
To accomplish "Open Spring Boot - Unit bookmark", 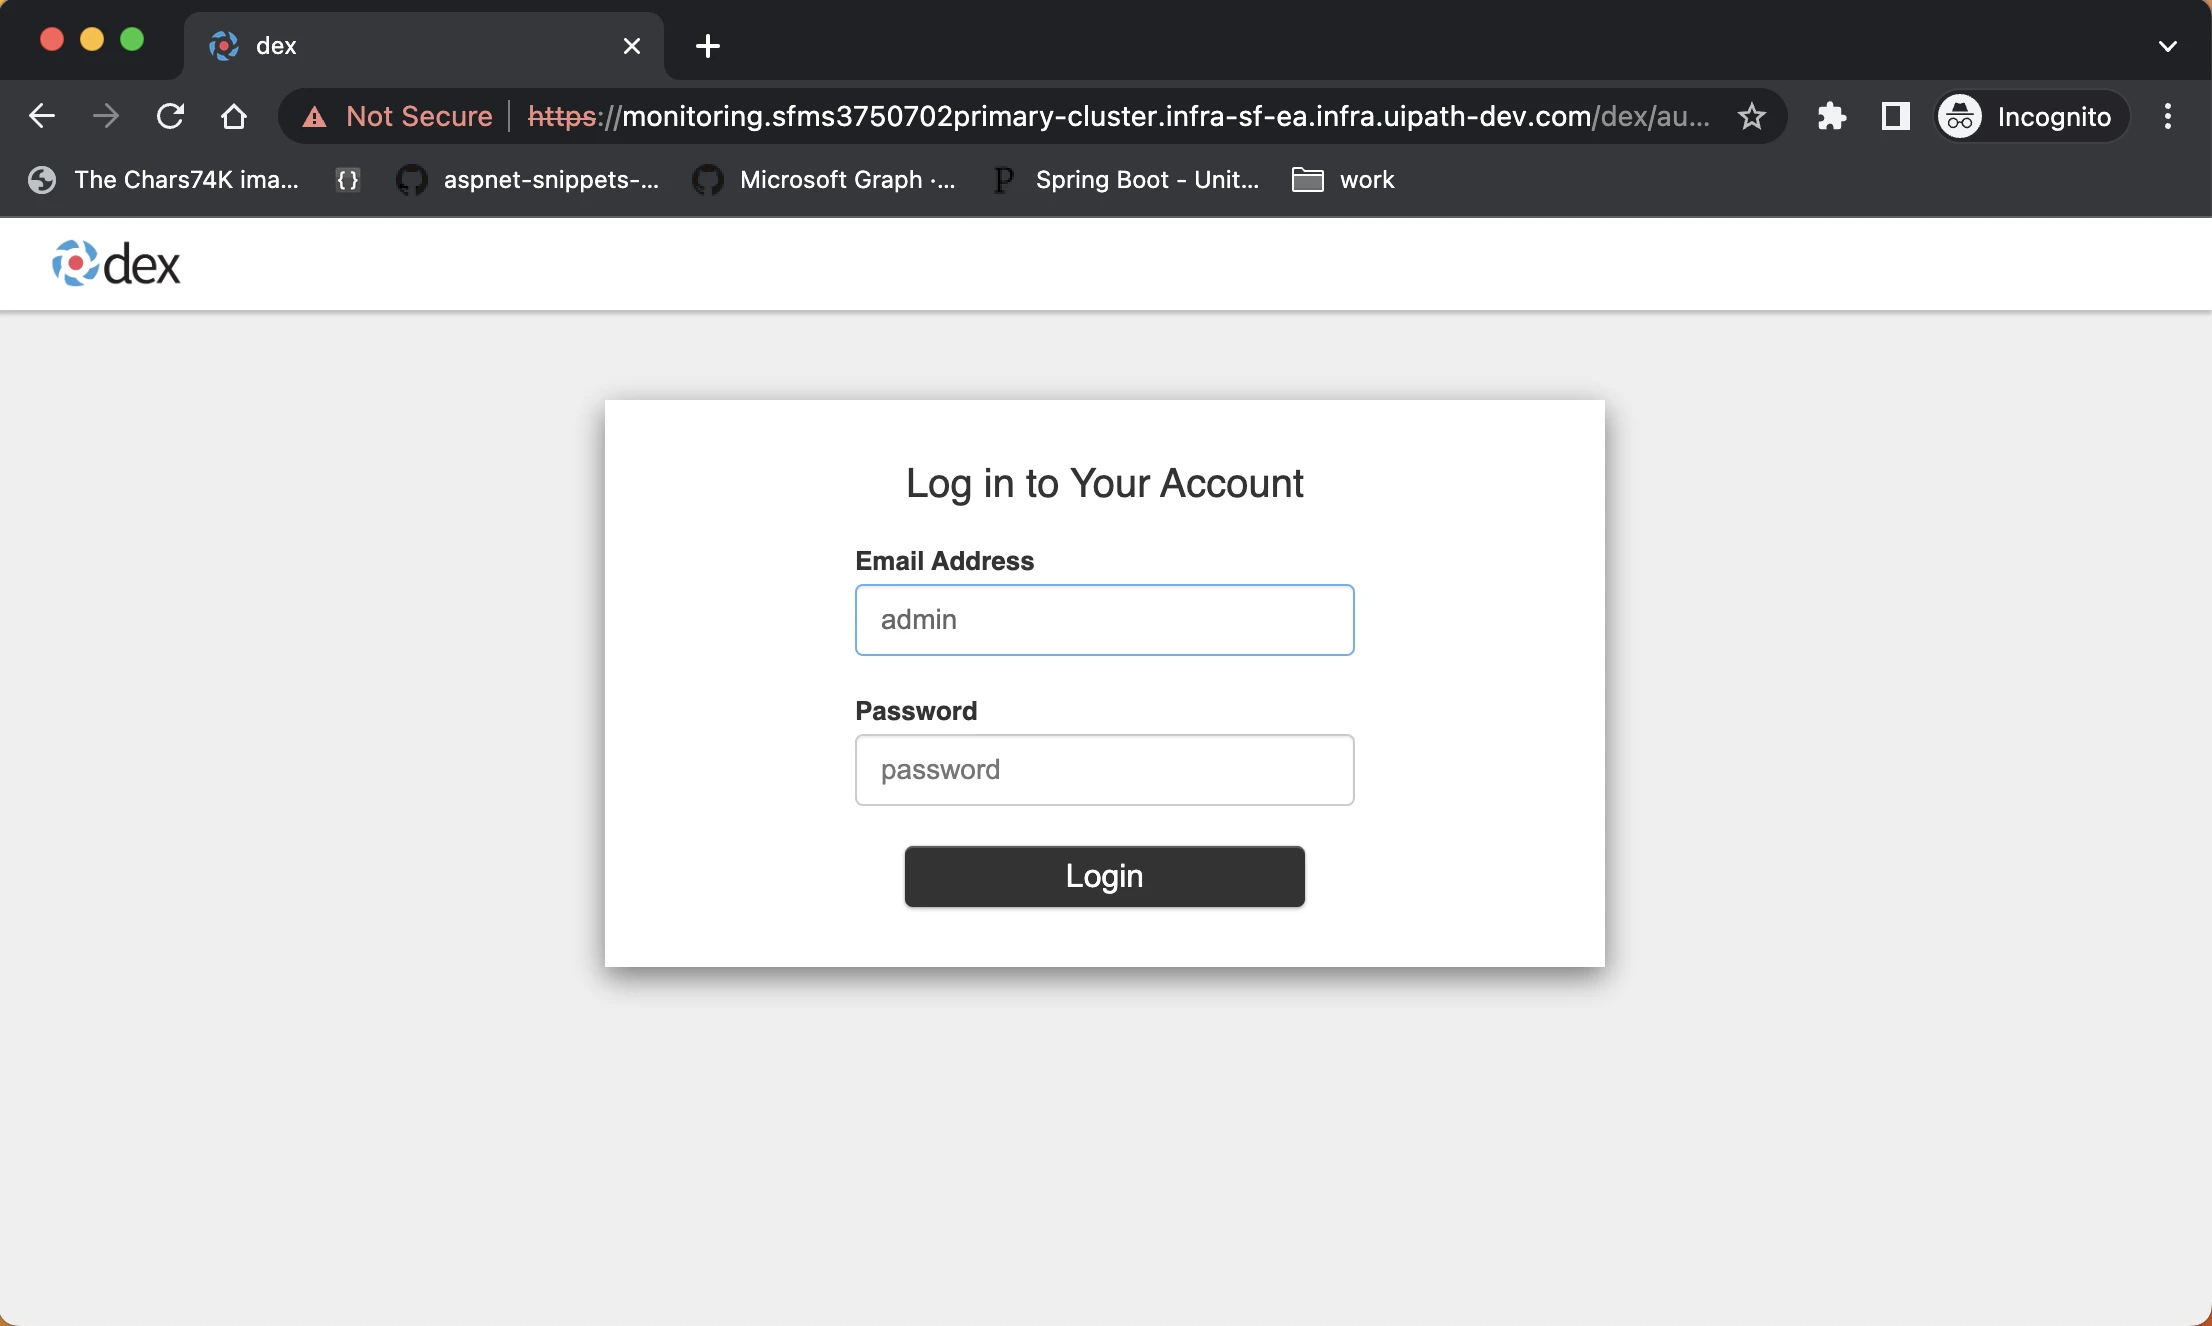I will 1125,180.
